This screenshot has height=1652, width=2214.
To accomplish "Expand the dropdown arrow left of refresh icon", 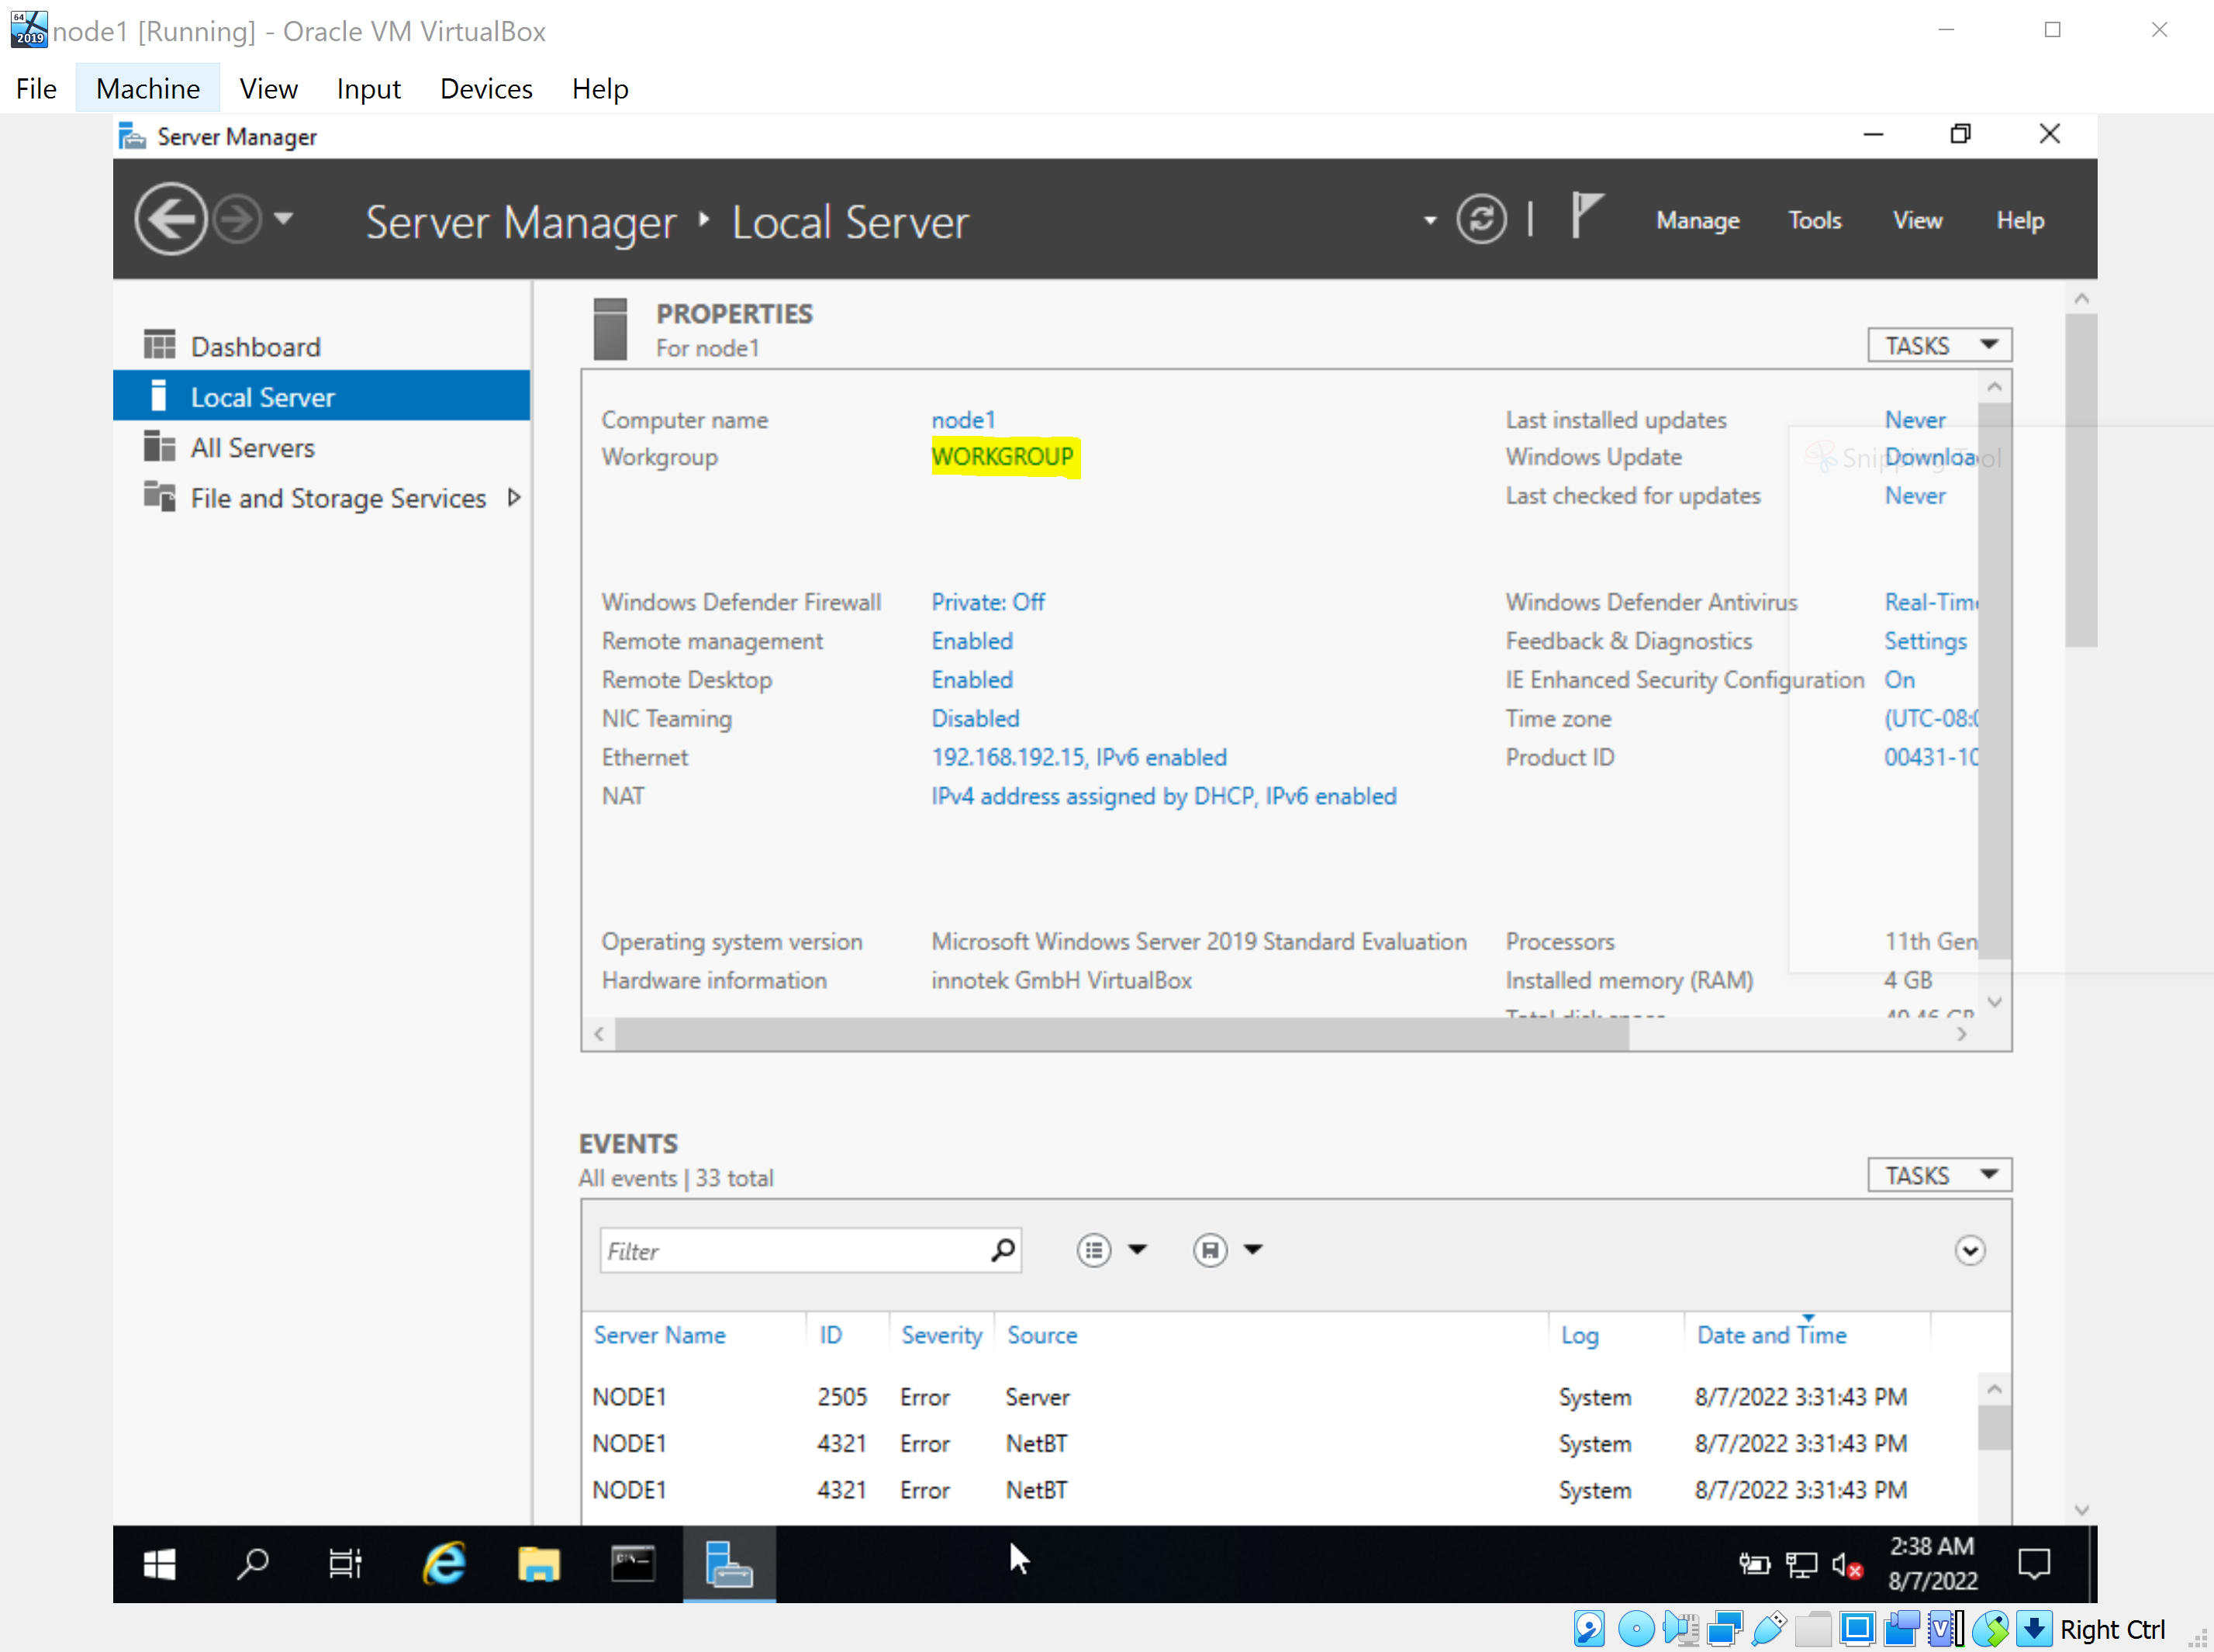I will click(1430, 221).
